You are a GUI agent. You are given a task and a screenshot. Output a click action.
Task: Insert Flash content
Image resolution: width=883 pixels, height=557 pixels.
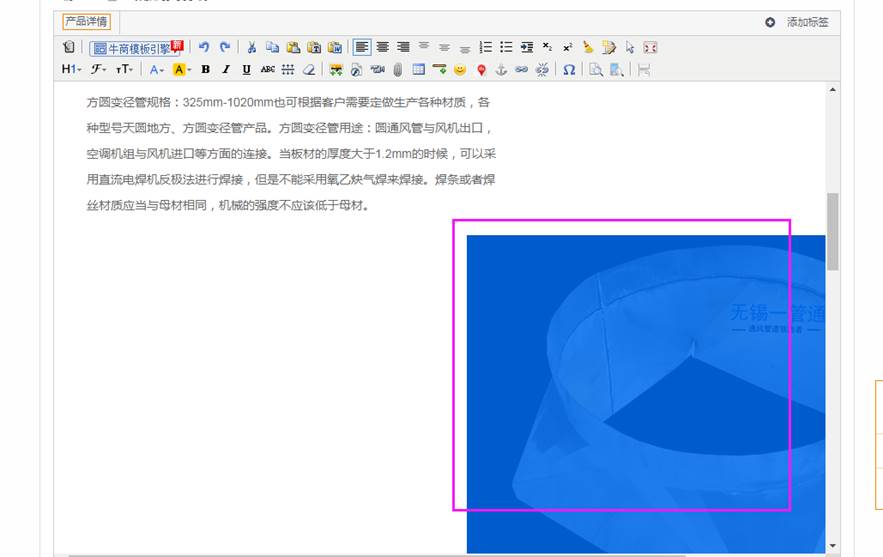(x=356, y=69)
